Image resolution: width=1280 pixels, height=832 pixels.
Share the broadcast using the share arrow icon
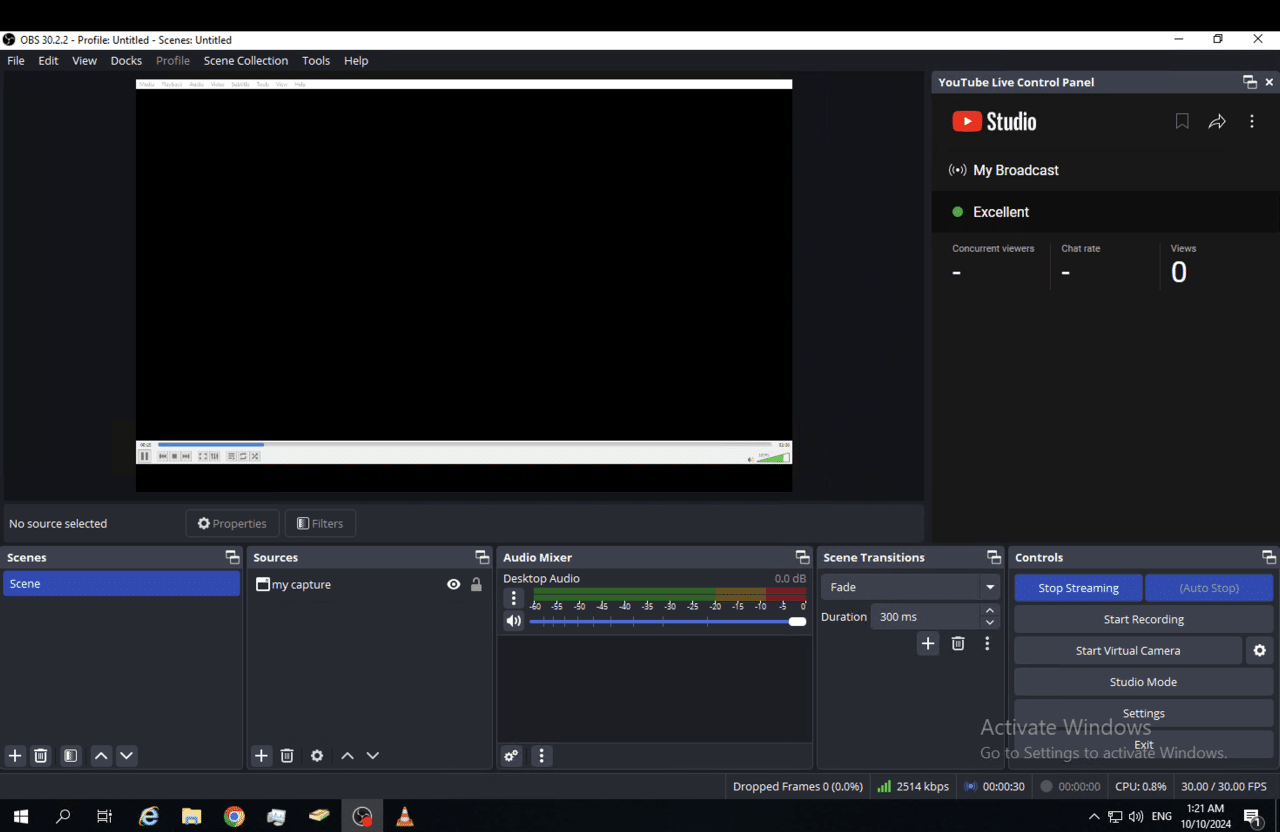(1217, 121)
